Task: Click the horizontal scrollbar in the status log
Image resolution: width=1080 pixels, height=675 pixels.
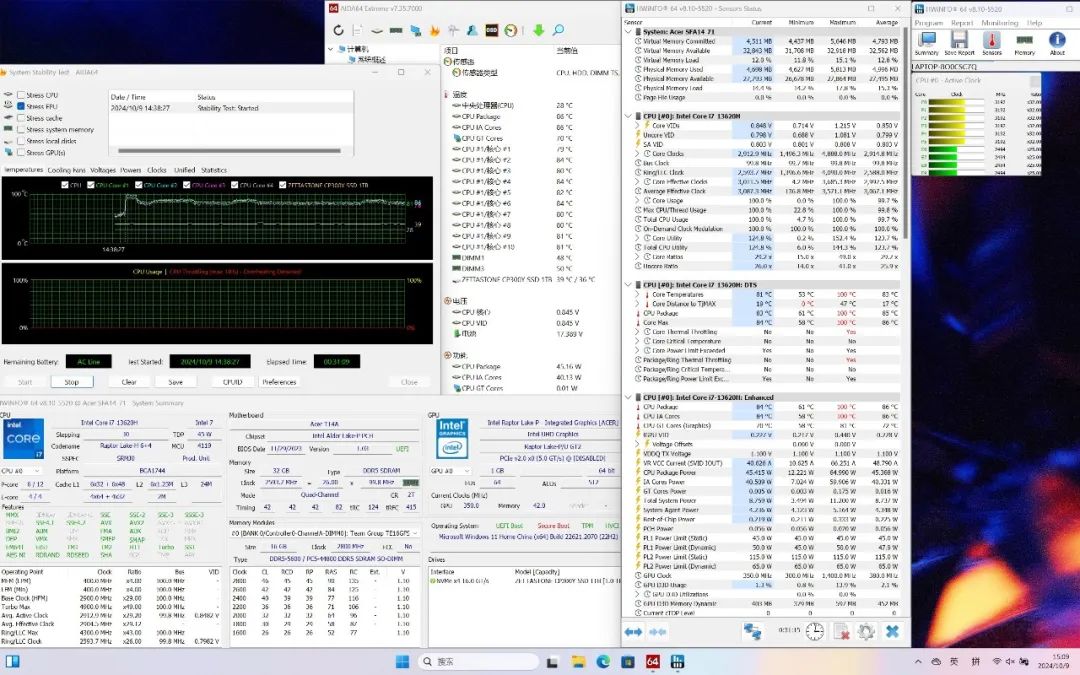Action: pyautogui.click(x=229, y=150)
